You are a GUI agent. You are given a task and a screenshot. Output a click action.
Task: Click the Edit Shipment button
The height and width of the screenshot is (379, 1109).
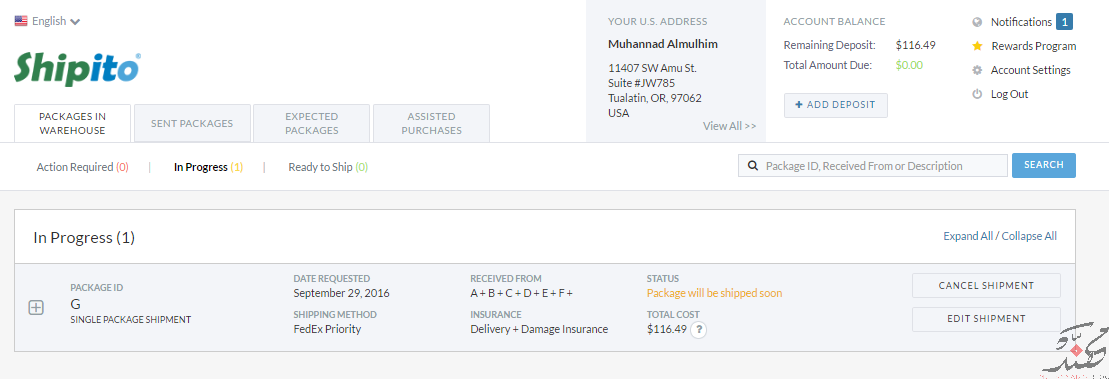[986, 319]
